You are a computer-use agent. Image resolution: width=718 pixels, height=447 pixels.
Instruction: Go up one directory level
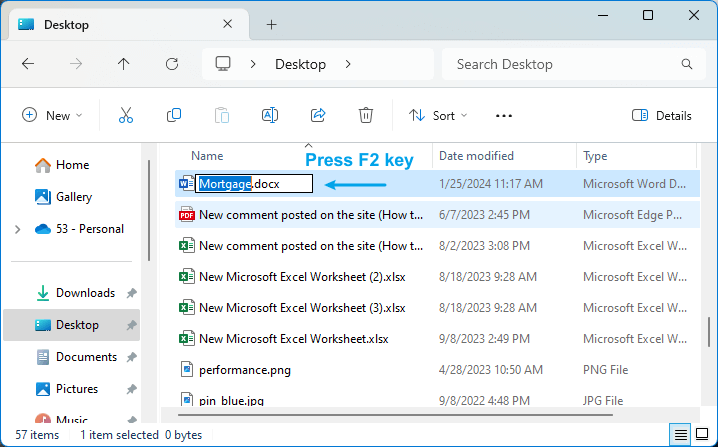click(x=124, y=64)
